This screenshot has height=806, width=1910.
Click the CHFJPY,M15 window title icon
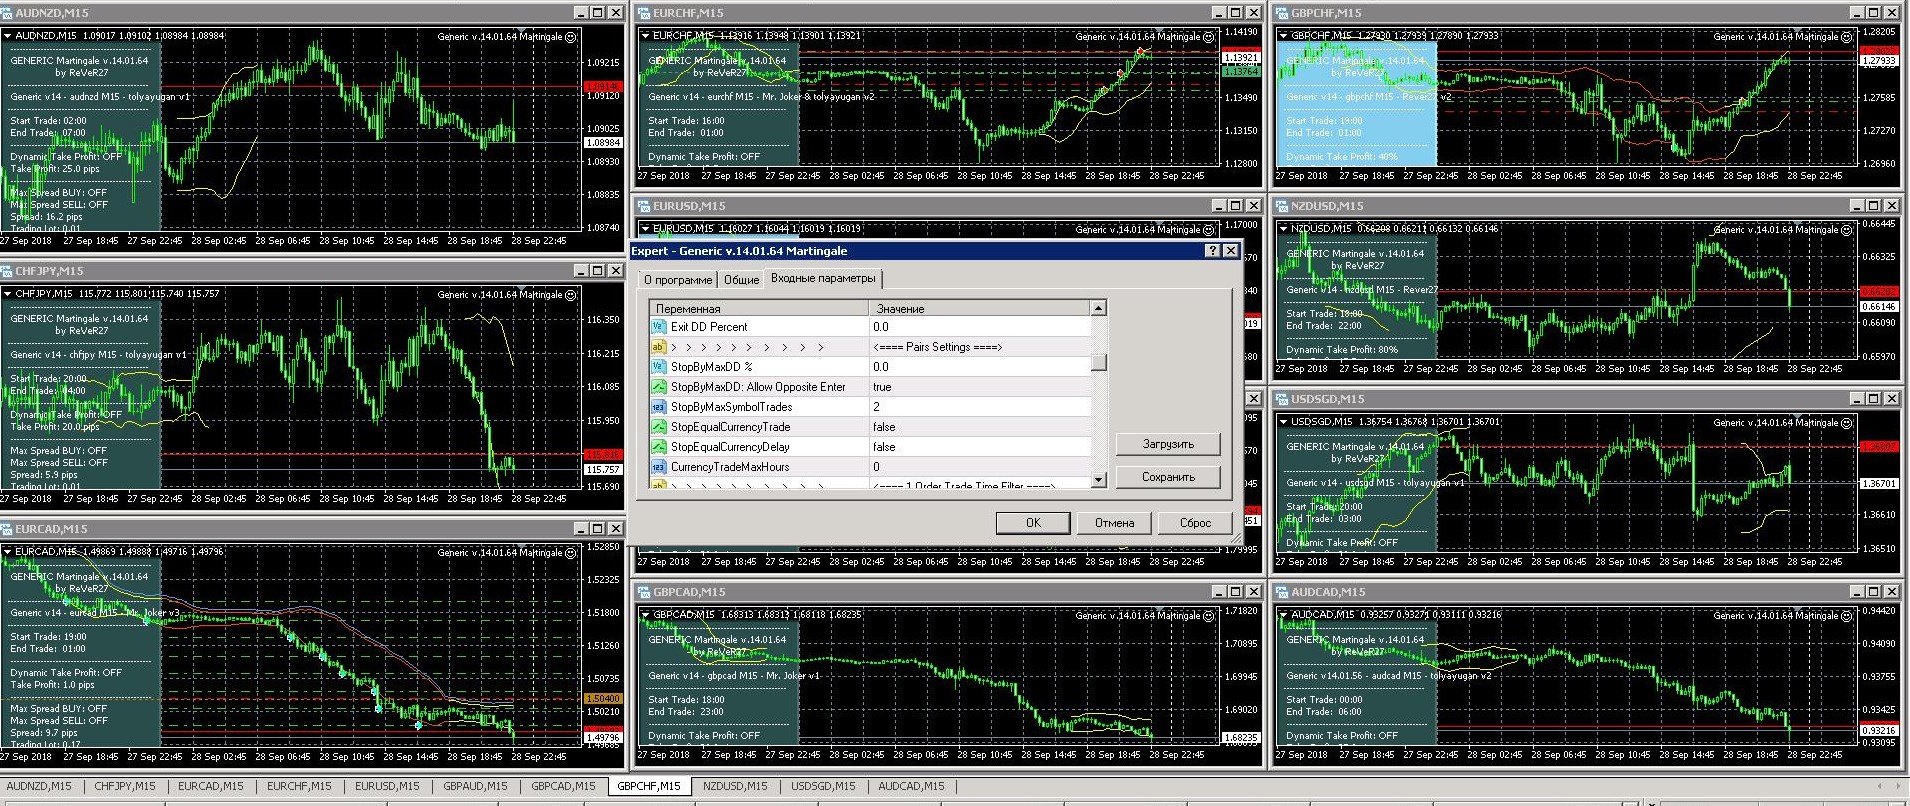coord(7,271)
